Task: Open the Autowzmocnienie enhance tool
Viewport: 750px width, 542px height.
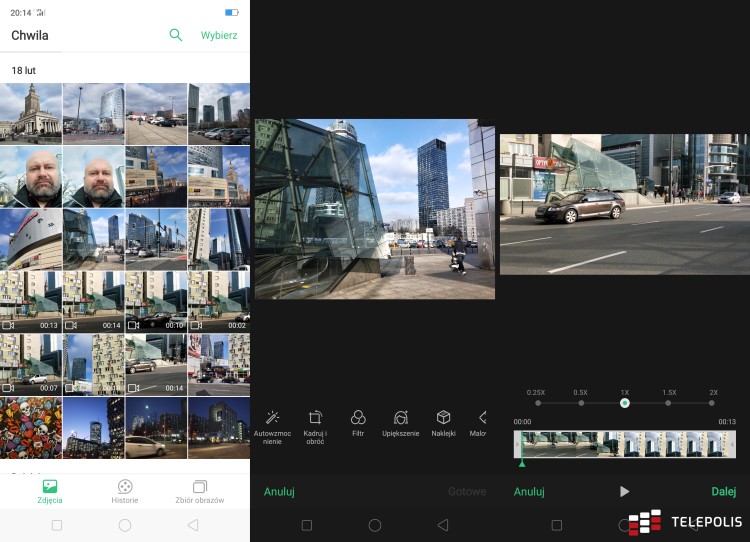Action: [x=273, y=423]
